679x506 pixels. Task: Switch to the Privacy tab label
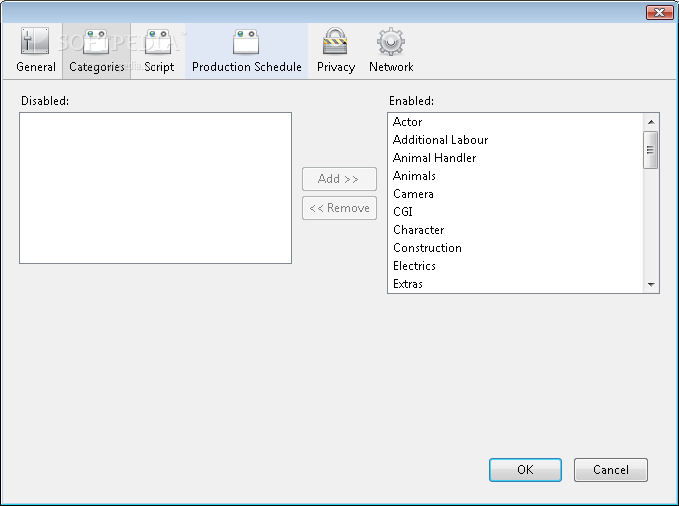pos(336,67)
